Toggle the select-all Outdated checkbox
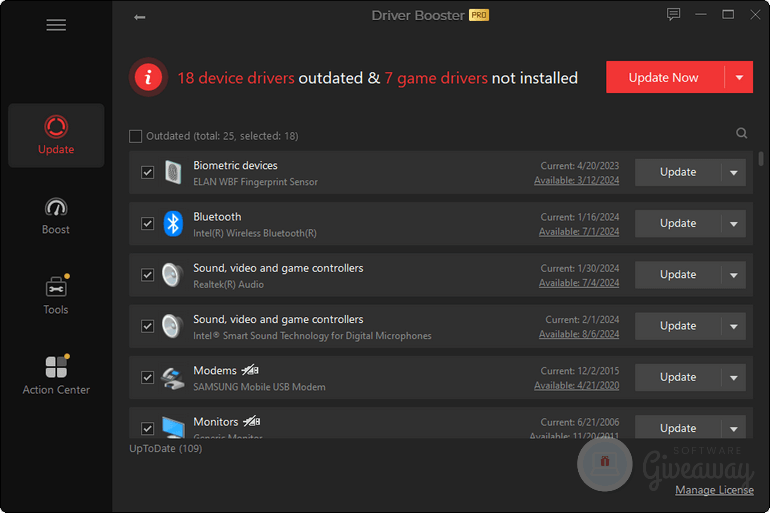This screenshot has height=513, width=770. coord(136,136)
